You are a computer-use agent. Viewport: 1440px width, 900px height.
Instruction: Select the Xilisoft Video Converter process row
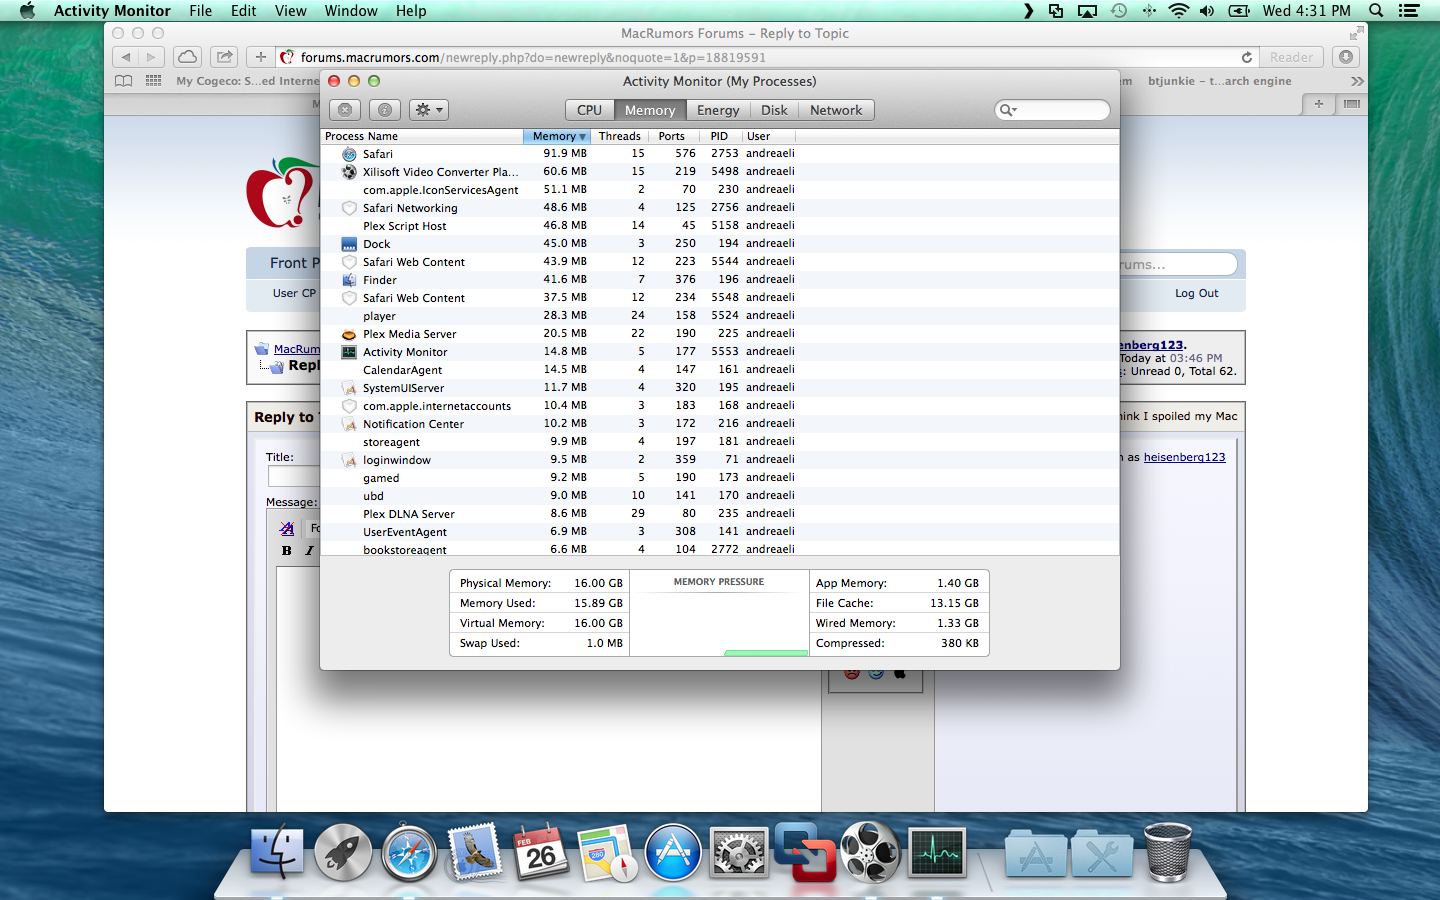720,172
